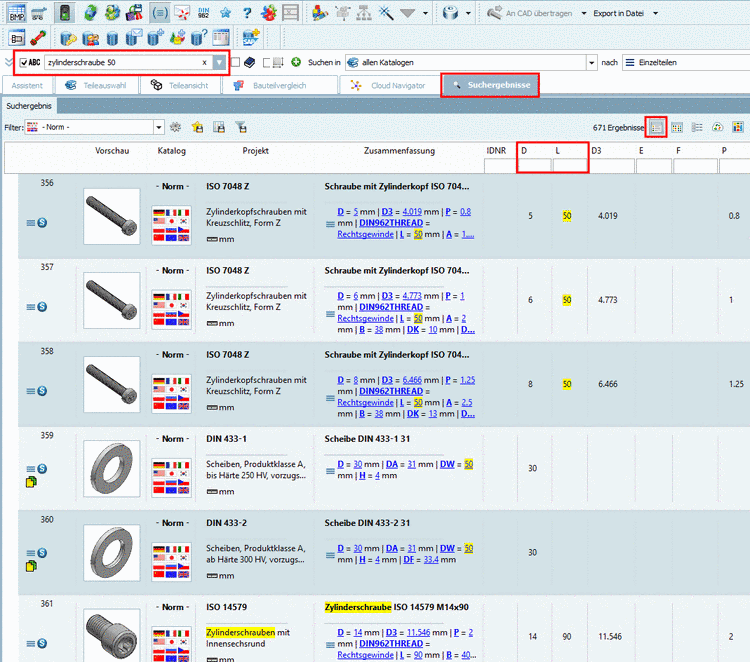Click the brackets equals (=) toolbar icon
This screenshot has width=750, height=662.
coord(160,13)
